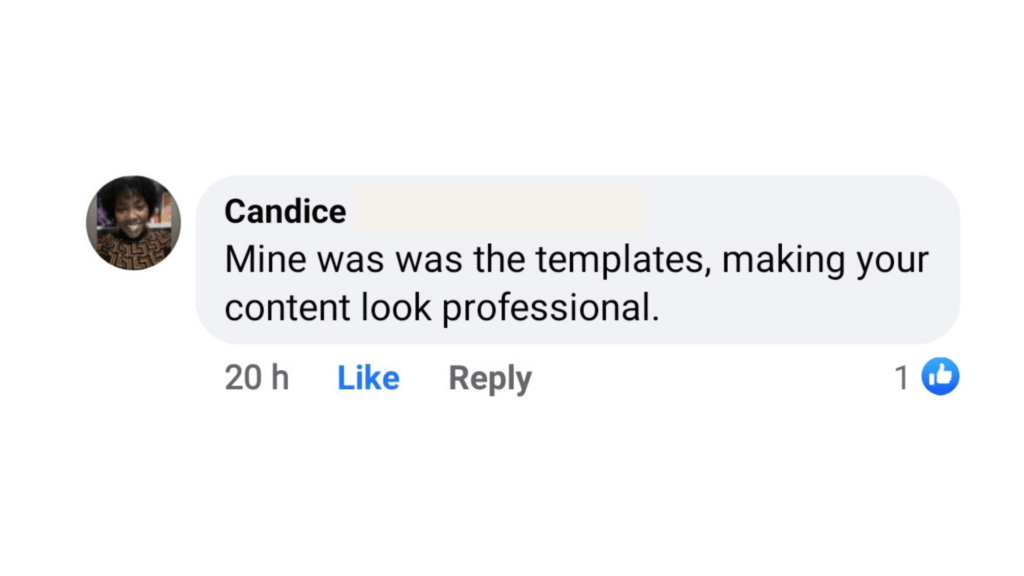Click the white thumb inside the blue circle
Viewport: 1024px width, 576px height.
[x=940, y=376]
